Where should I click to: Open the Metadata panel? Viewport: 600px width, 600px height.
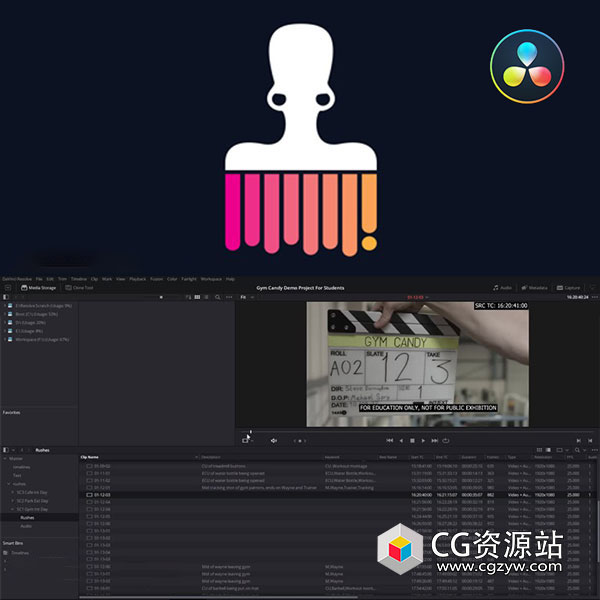coord(538,287)
